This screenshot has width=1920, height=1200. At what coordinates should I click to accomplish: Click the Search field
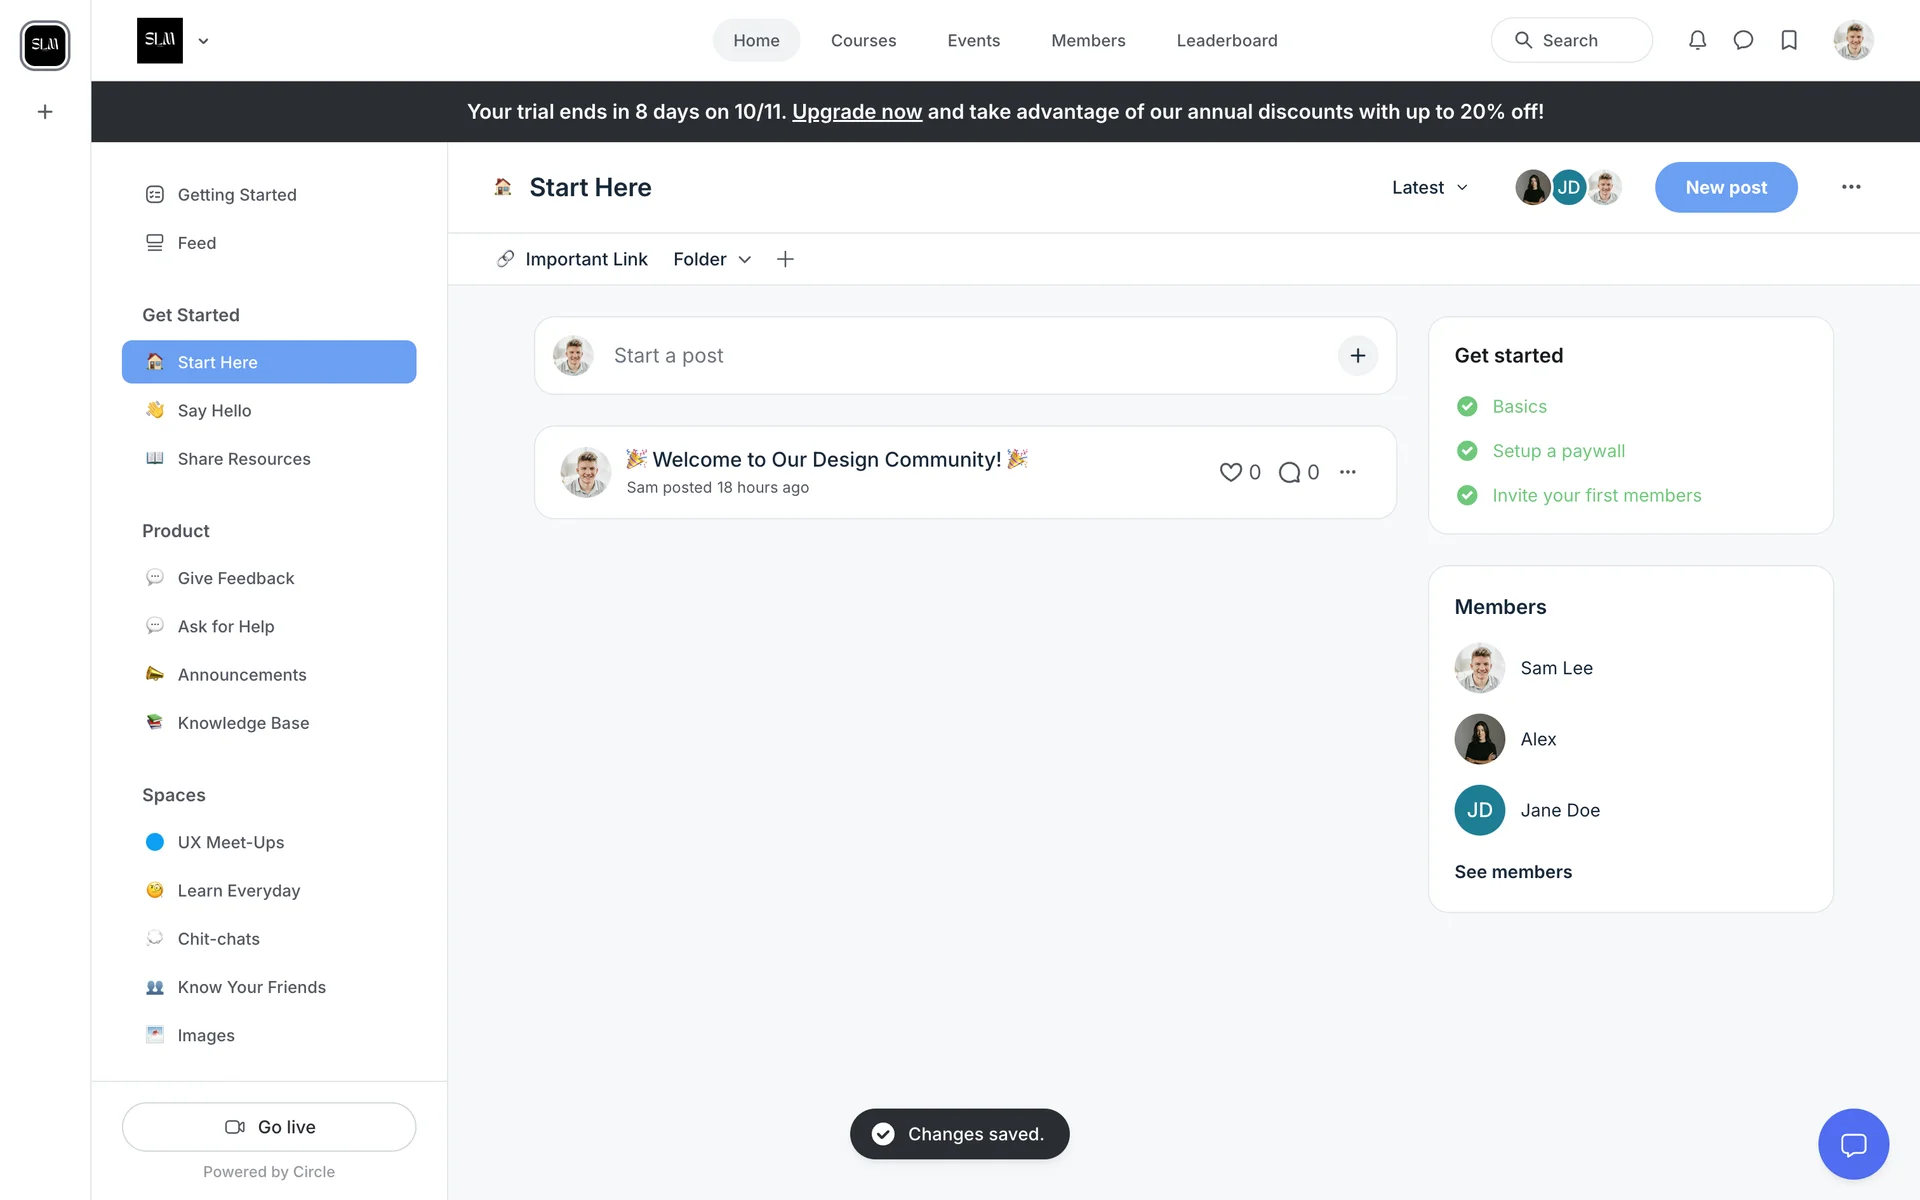[1571, 40]
